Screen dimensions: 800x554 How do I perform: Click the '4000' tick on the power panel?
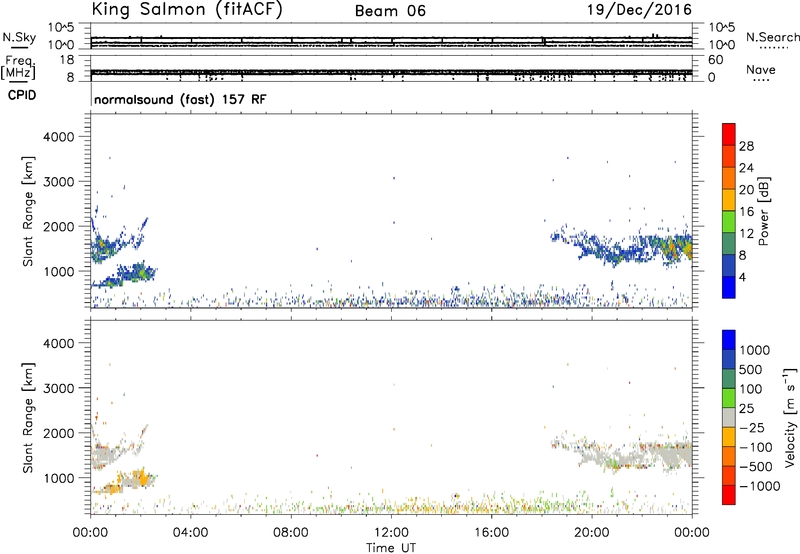[x=58, y=137]
